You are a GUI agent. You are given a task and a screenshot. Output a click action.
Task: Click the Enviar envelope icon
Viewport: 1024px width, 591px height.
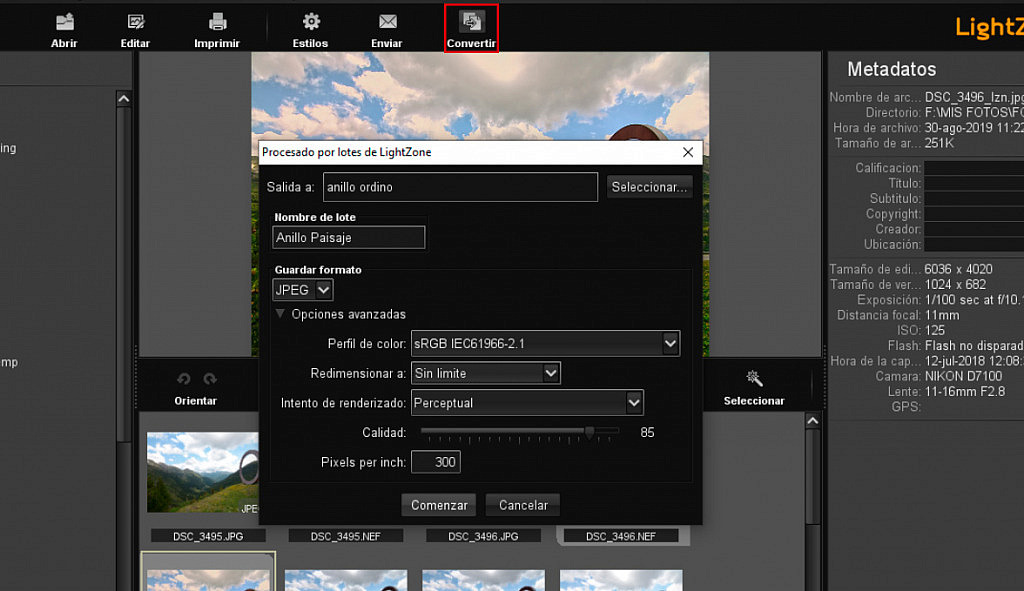[x=386, y=22]
